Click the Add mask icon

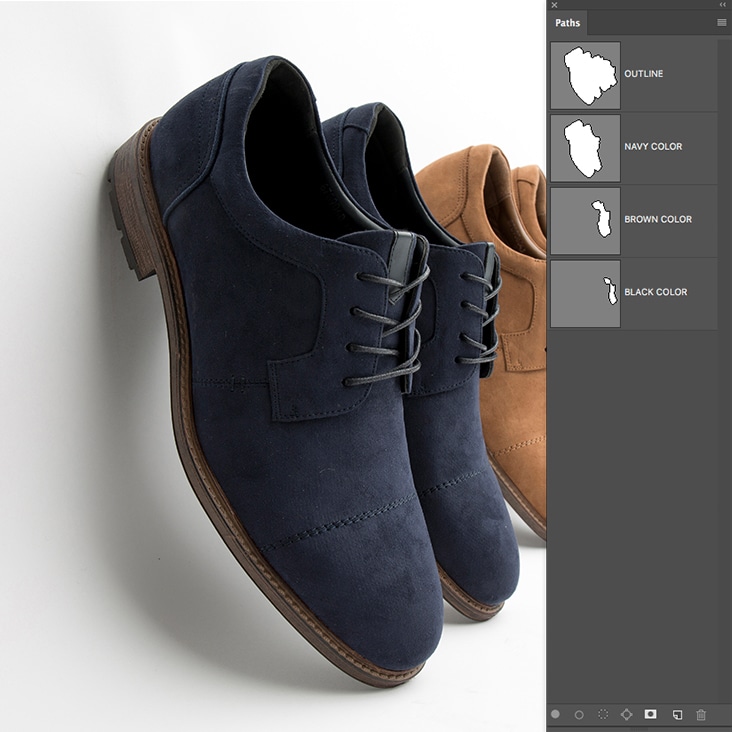click(x=651, y=715)
